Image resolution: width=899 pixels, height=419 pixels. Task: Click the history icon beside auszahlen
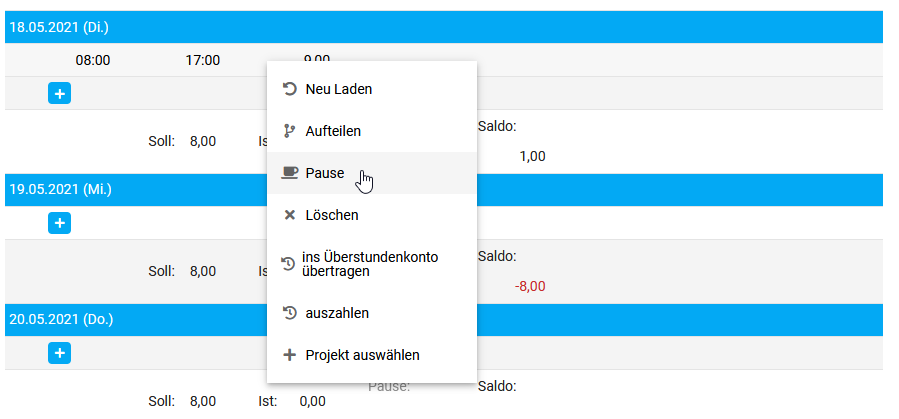tap(290, 313)
